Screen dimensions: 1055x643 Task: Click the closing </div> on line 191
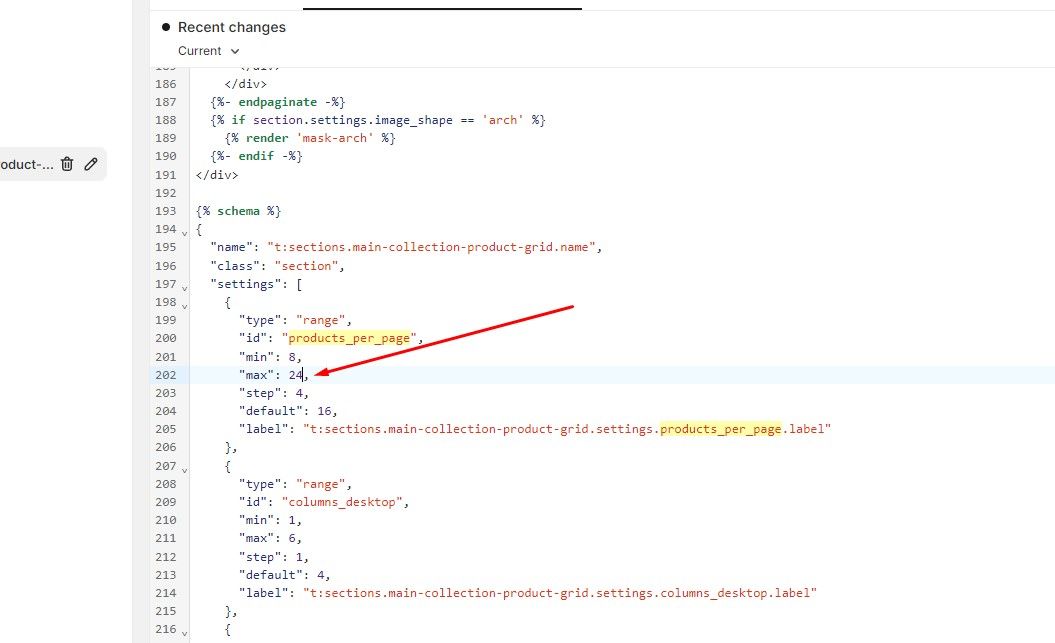tap(217, 175)
